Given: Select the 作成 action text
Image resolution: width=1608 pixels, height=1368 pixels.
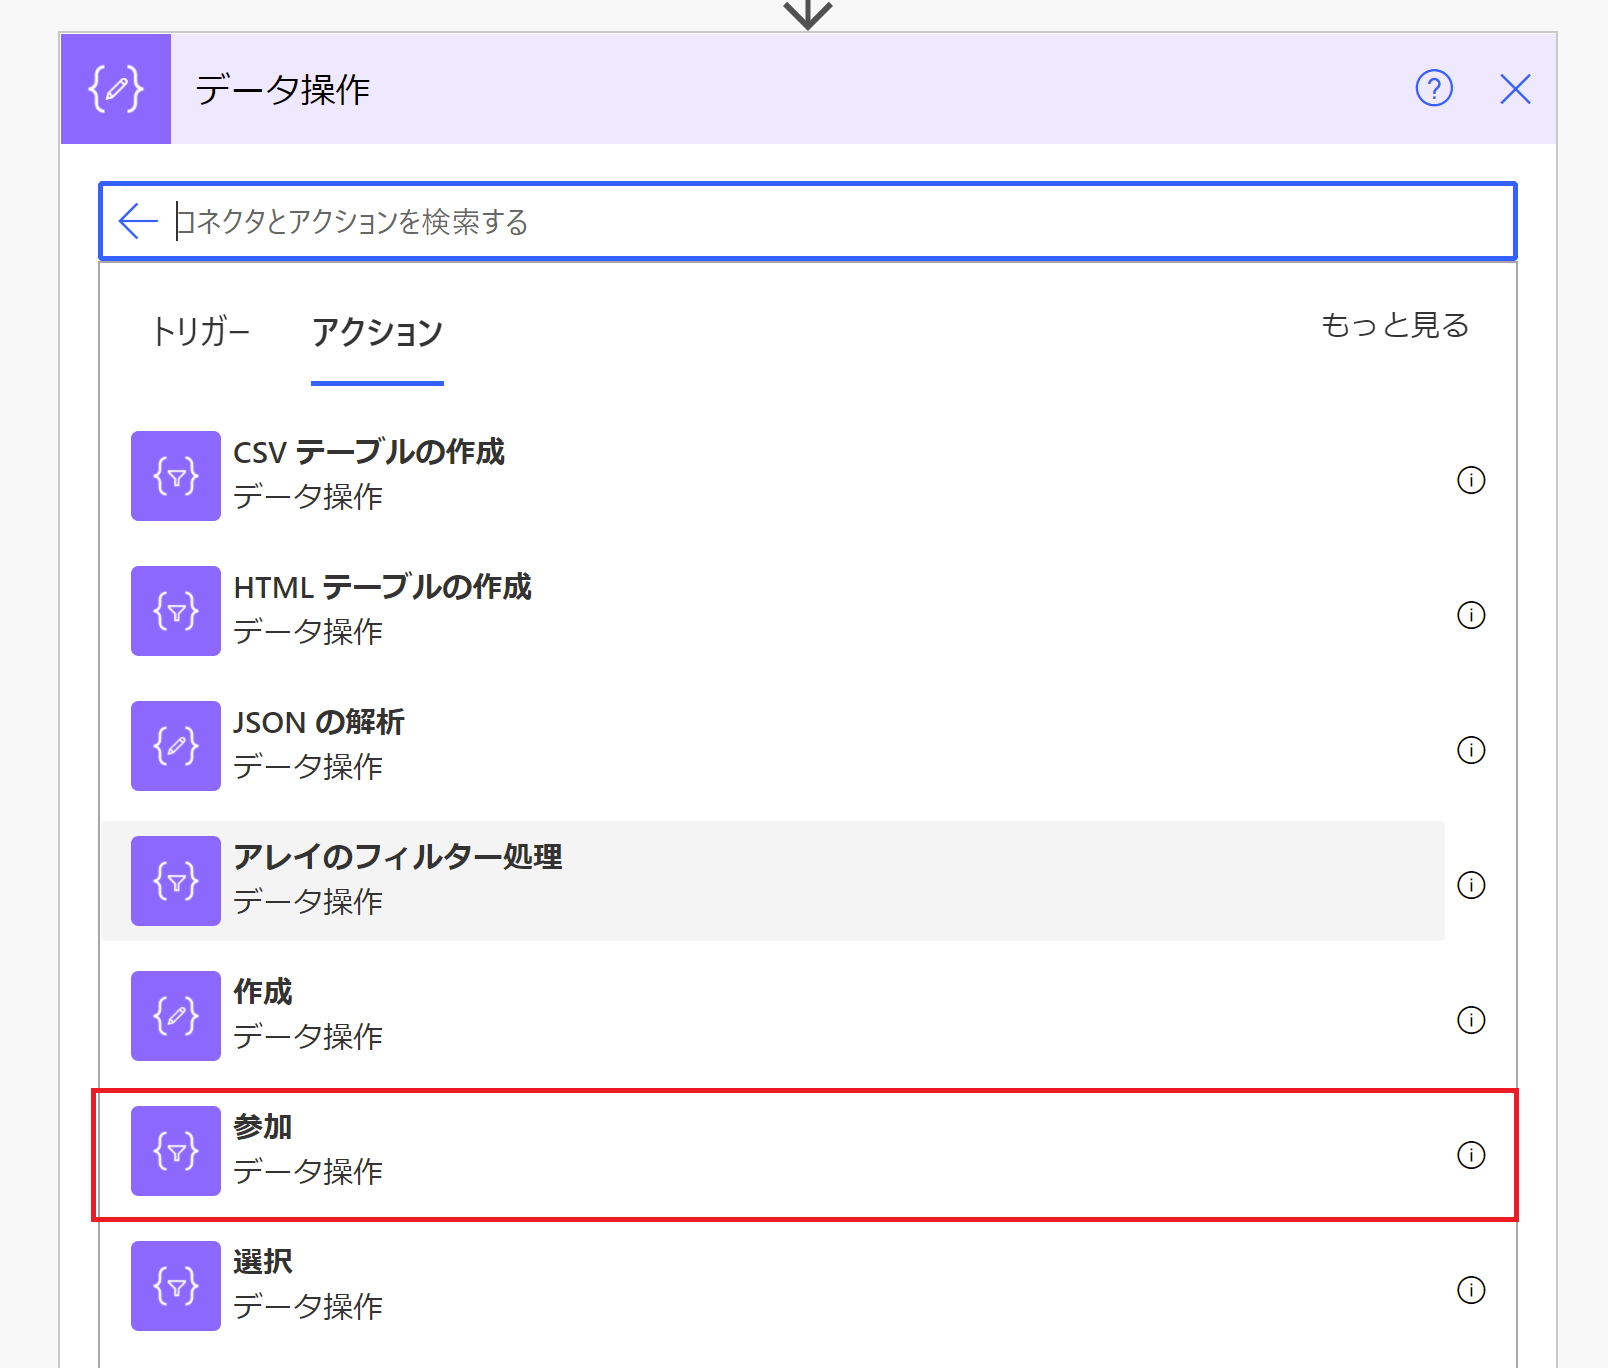Looking at the screenshot, I should click(x=263, y=992).
